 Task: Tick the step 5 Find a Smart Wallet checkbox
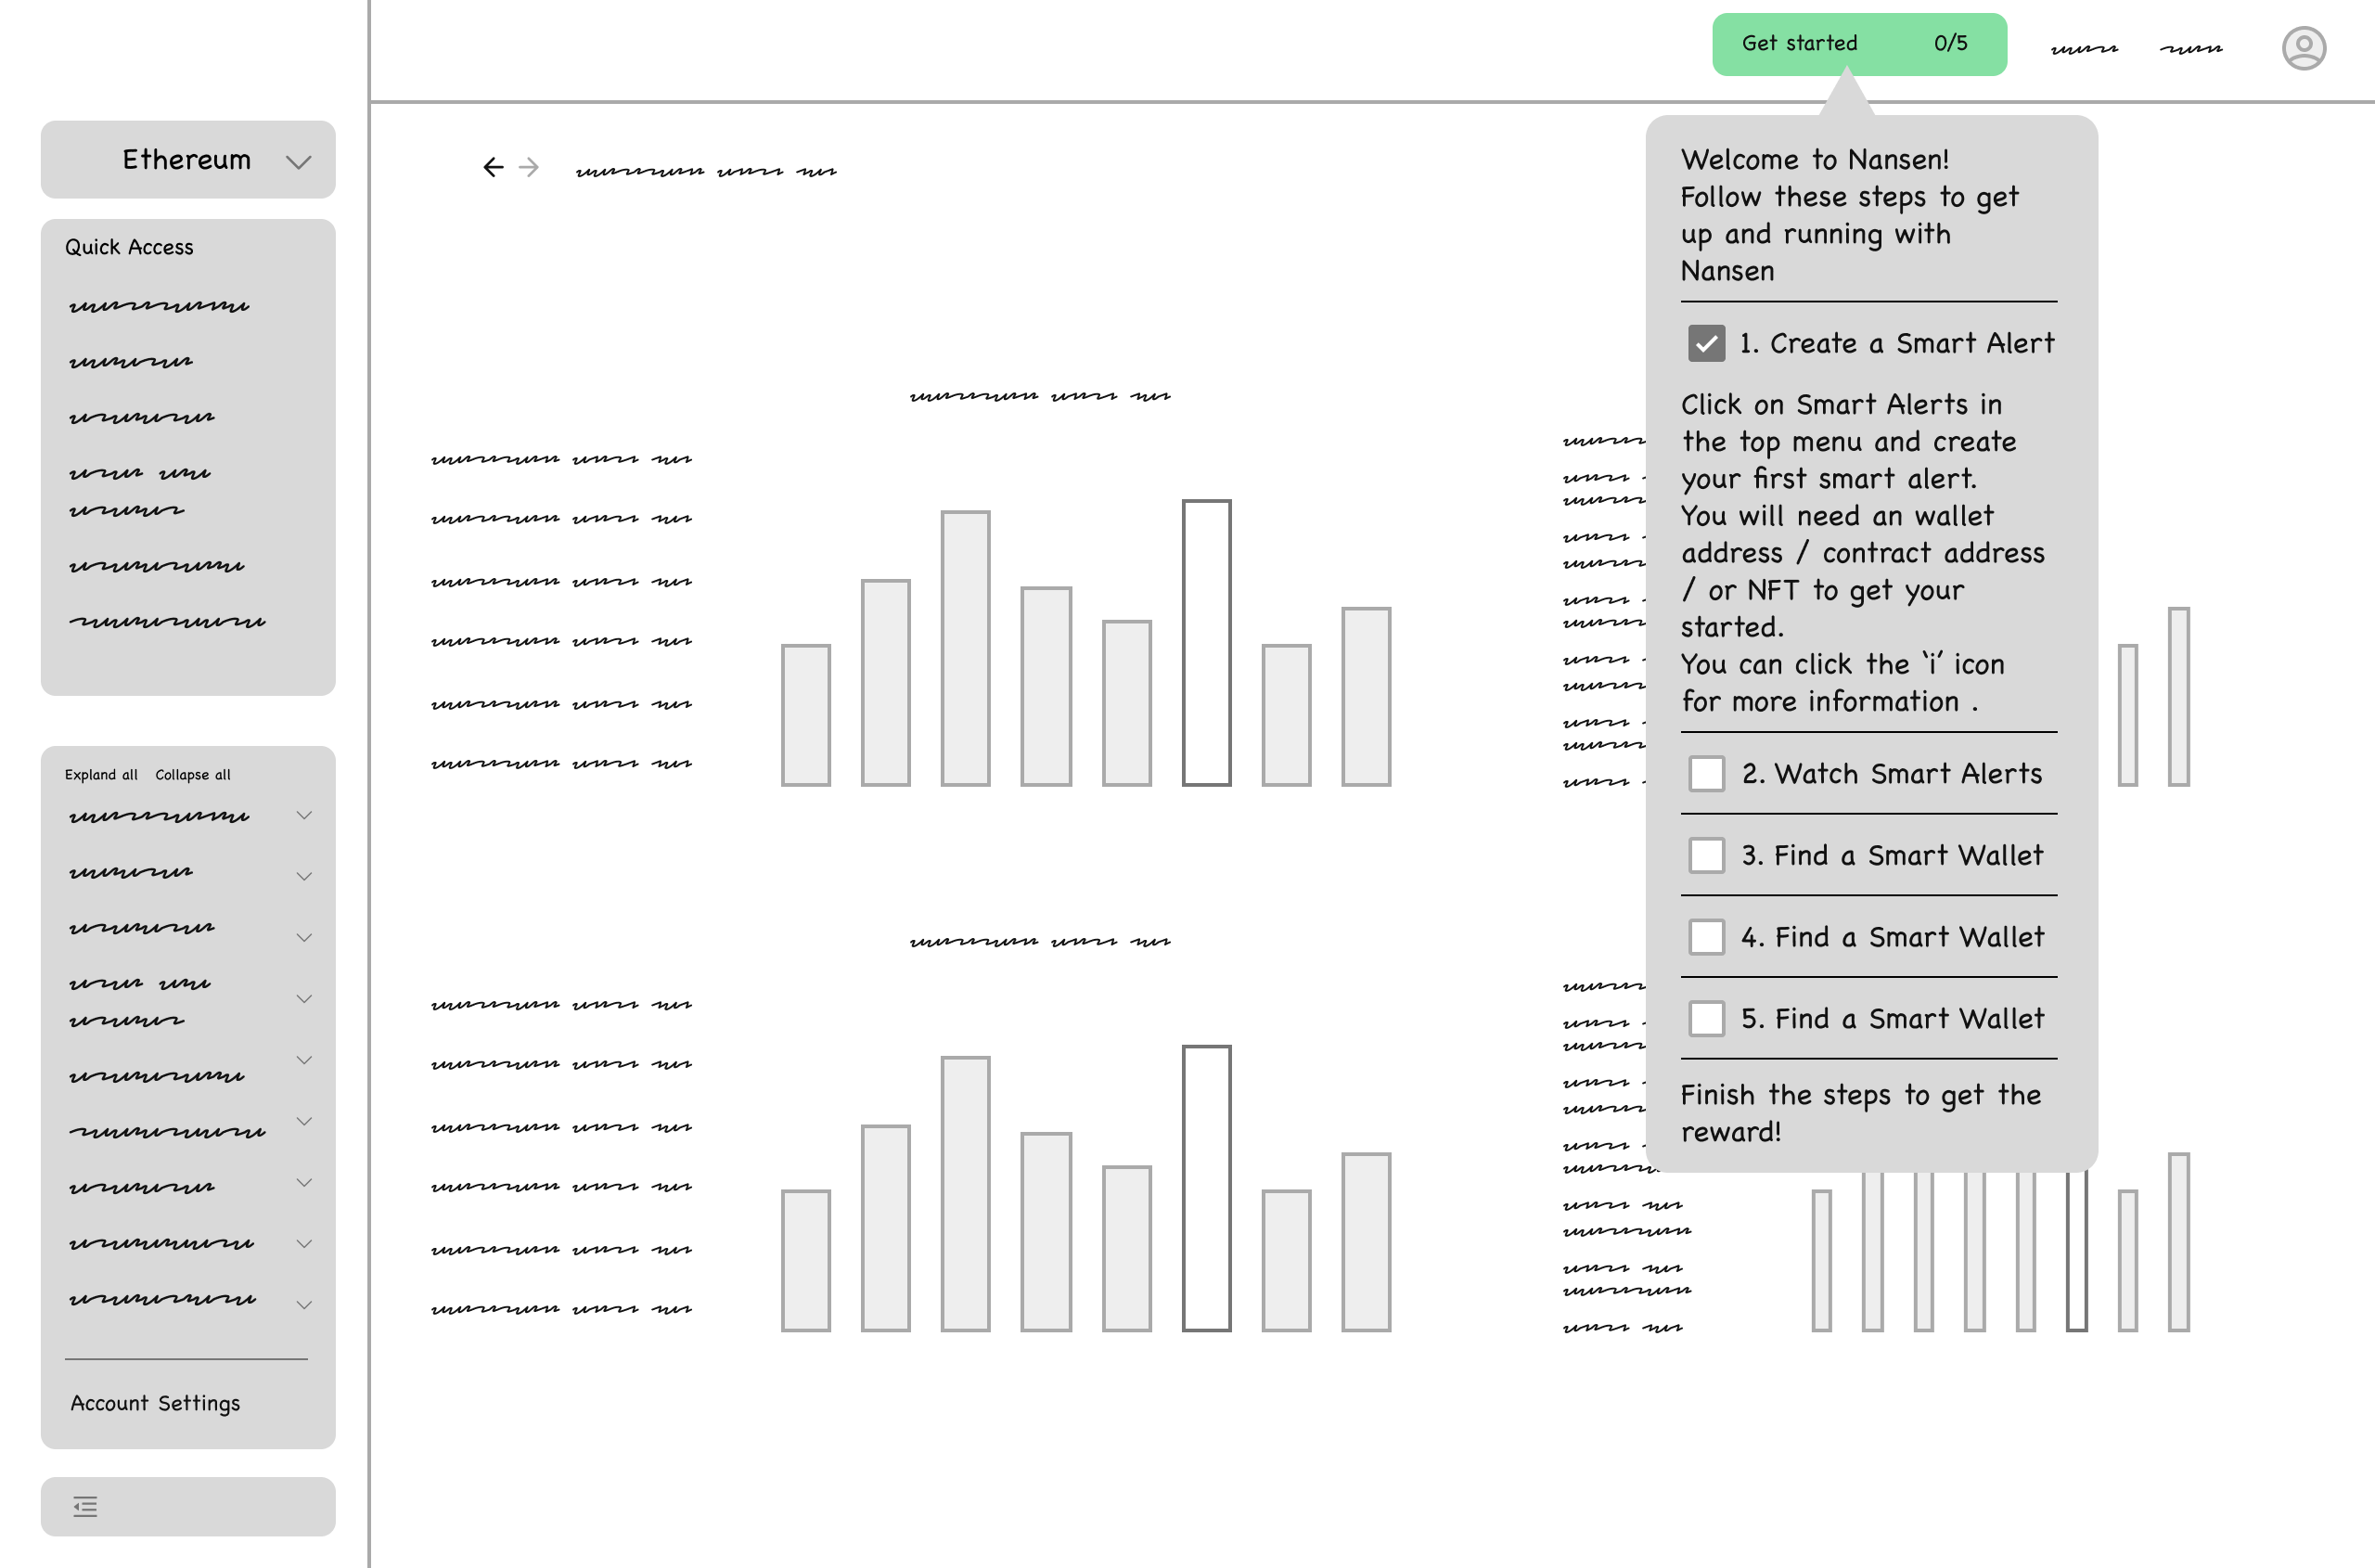(1706, 1018)
